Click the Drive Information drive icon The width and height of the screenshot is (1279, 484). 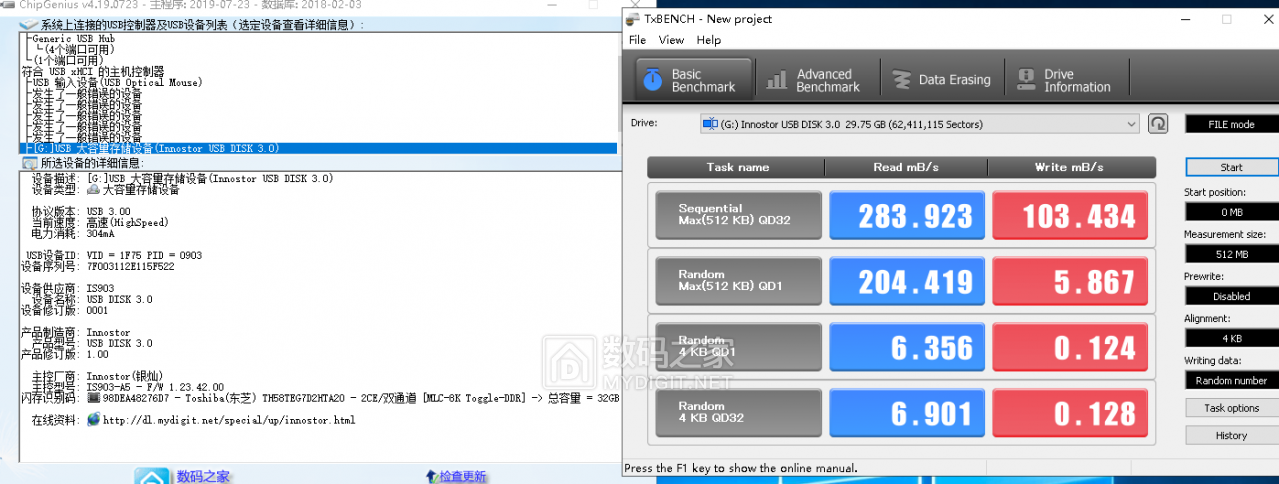point(1025,80)
